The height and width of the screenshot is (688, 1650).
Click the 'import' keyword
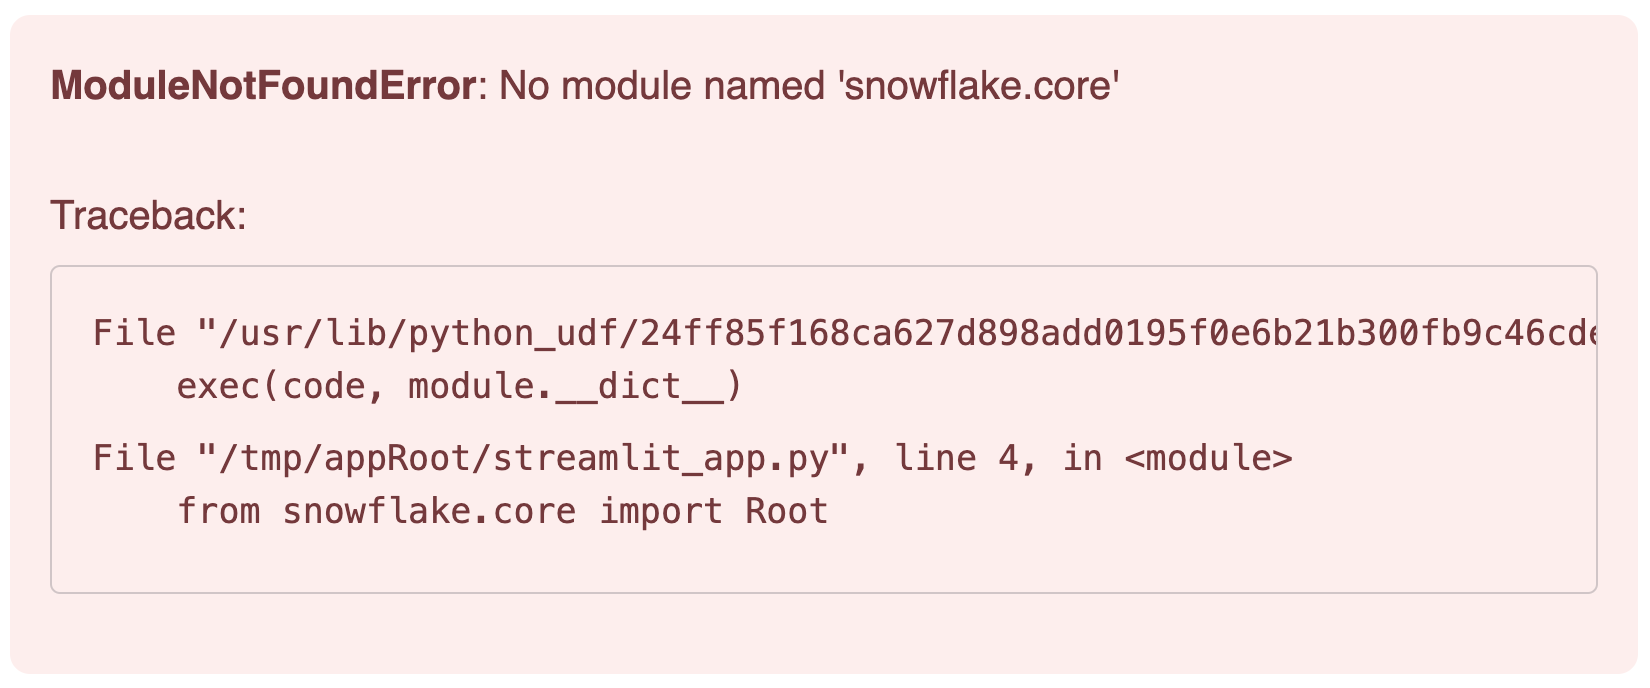(x=660, y=511)
